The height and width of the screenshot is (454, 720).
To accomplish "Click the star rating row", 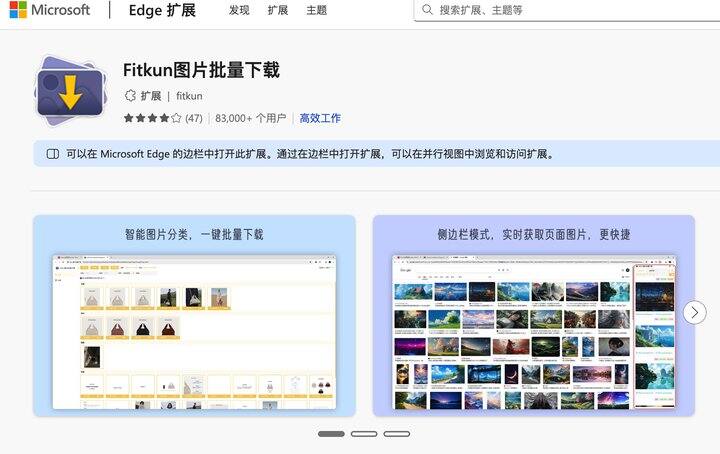I will (x=152, y=118).
